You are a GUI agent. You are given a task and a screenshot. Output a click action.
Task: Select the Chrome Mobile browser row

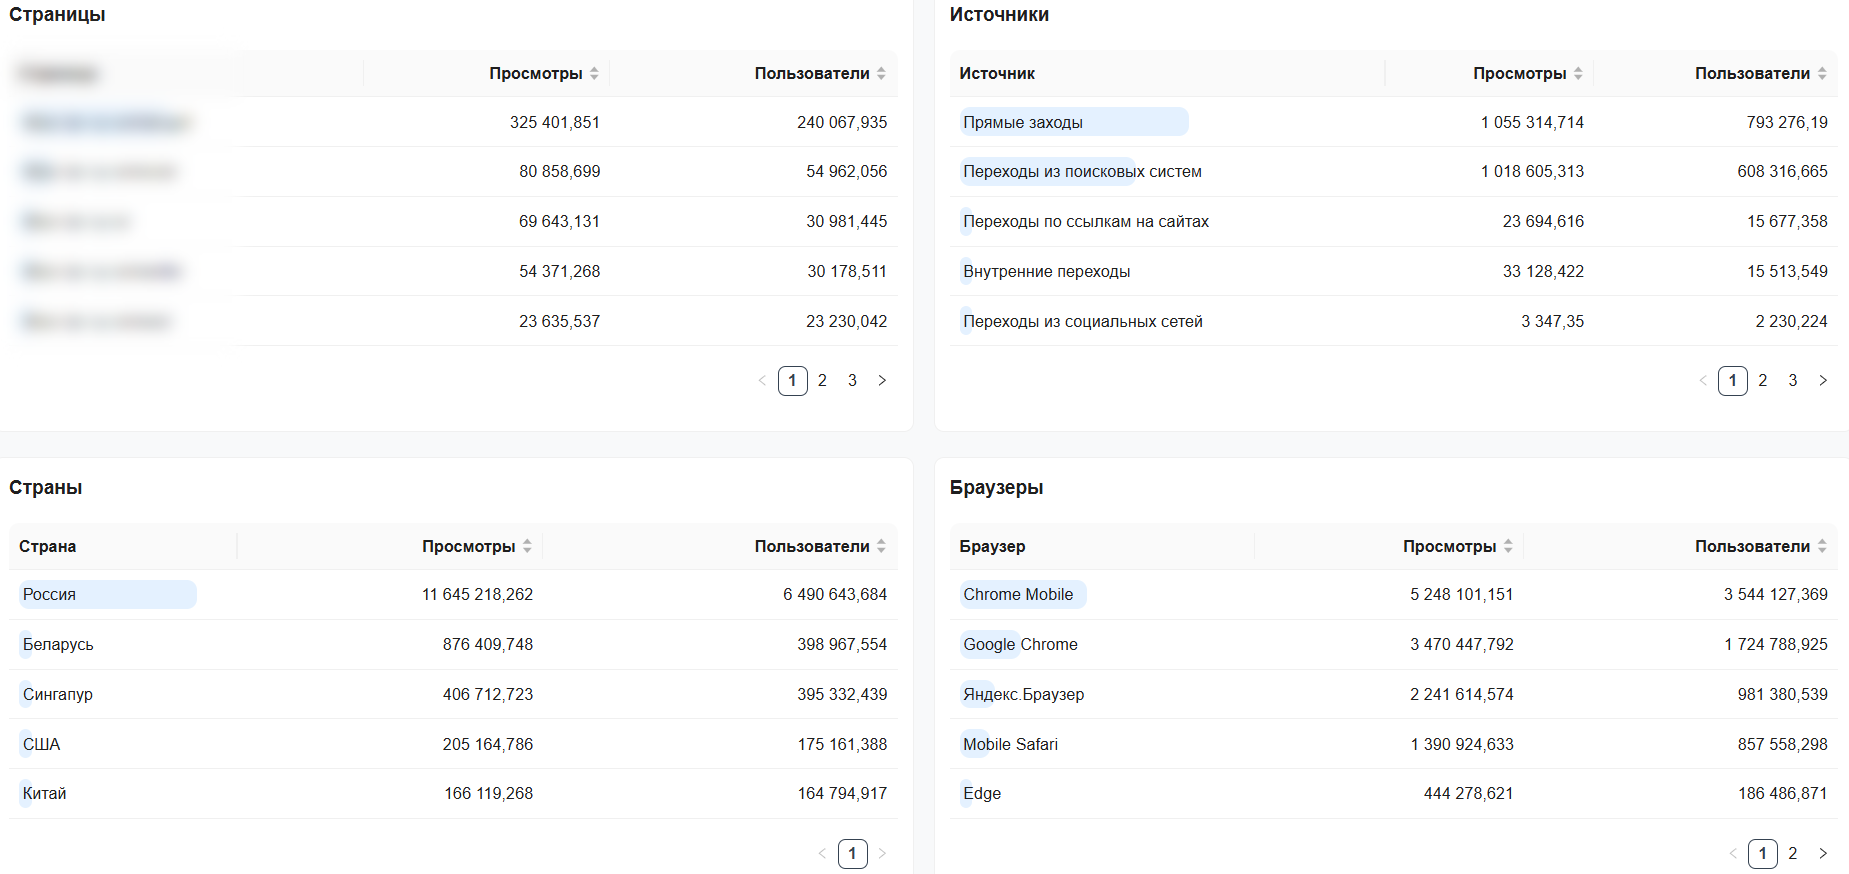pos(1018,594)
